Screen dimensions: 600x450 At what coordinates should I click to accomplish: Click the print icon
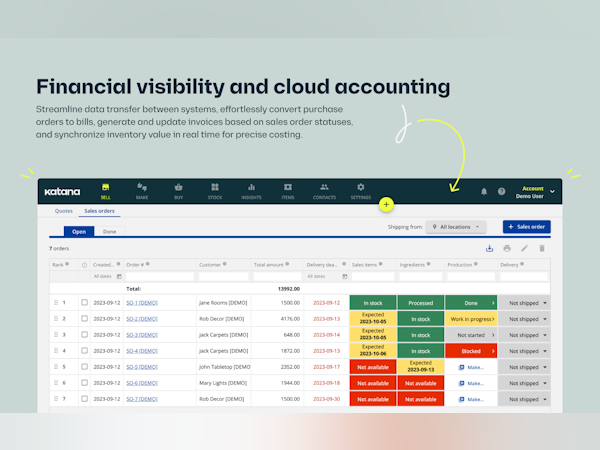pos(507,249)
